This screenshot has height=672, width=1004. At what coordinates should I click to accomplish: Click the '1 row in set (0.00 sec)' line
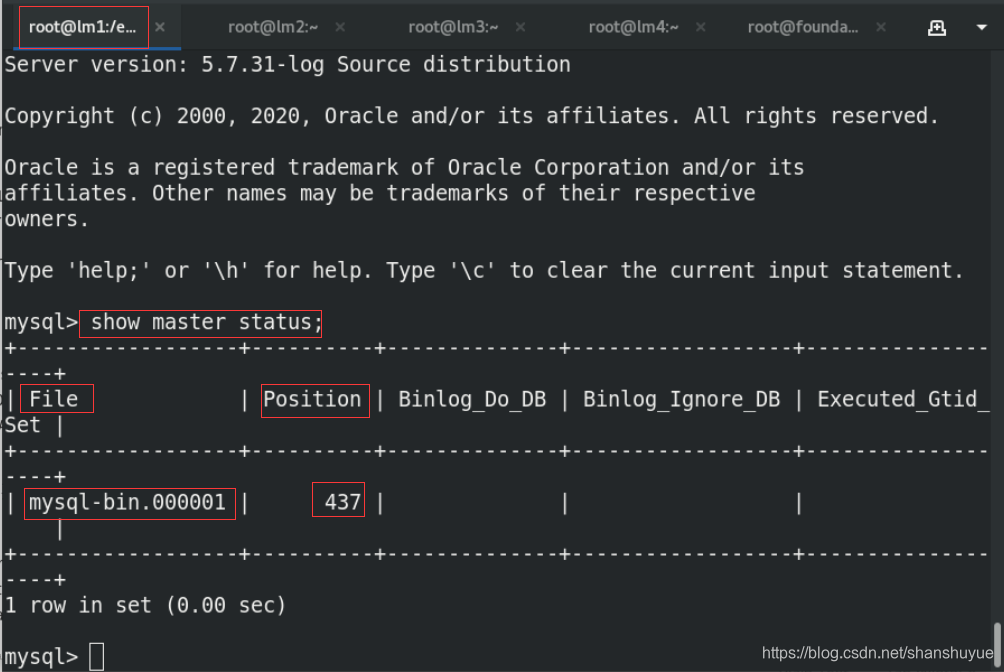click(x=145, y=605)
